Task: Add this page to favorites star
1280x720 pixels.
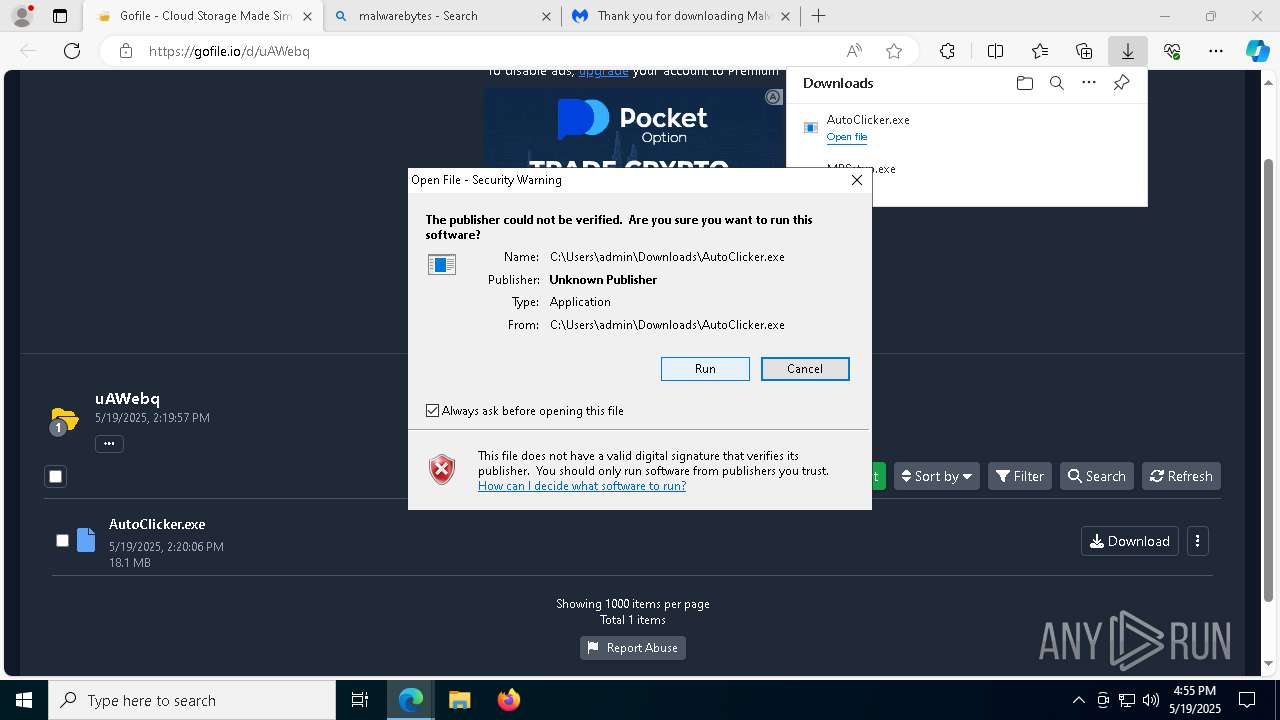Action: [x=894, y=51]
